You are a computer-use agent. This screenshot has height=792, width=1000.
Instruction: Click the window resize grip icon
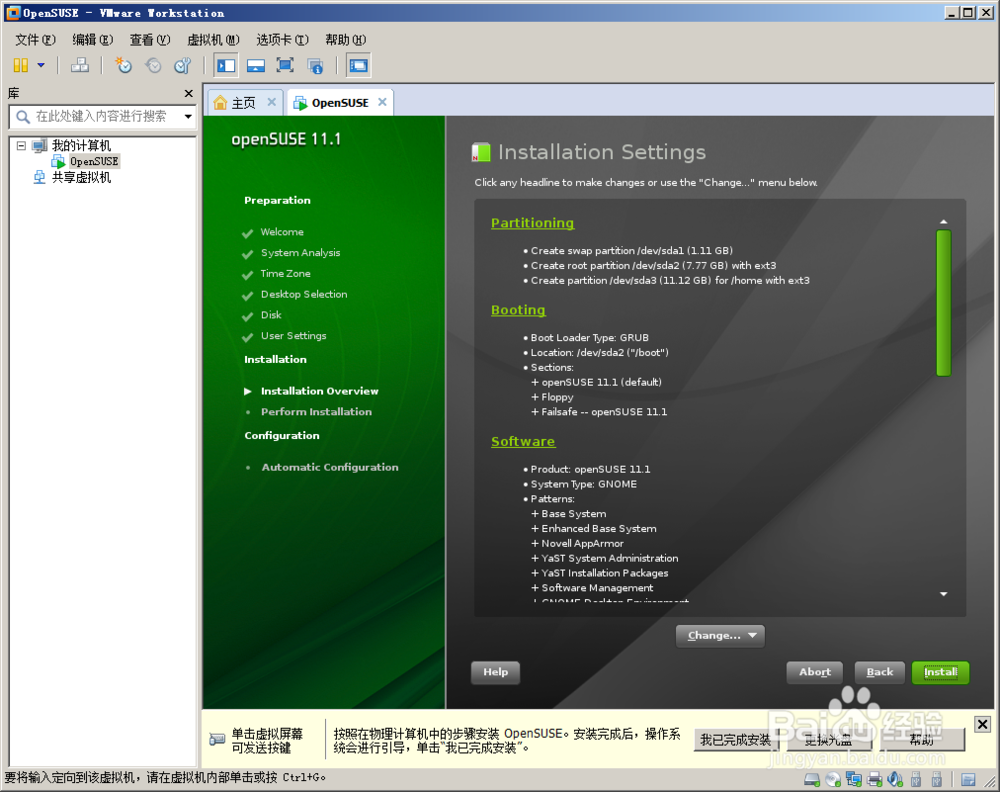992,784
